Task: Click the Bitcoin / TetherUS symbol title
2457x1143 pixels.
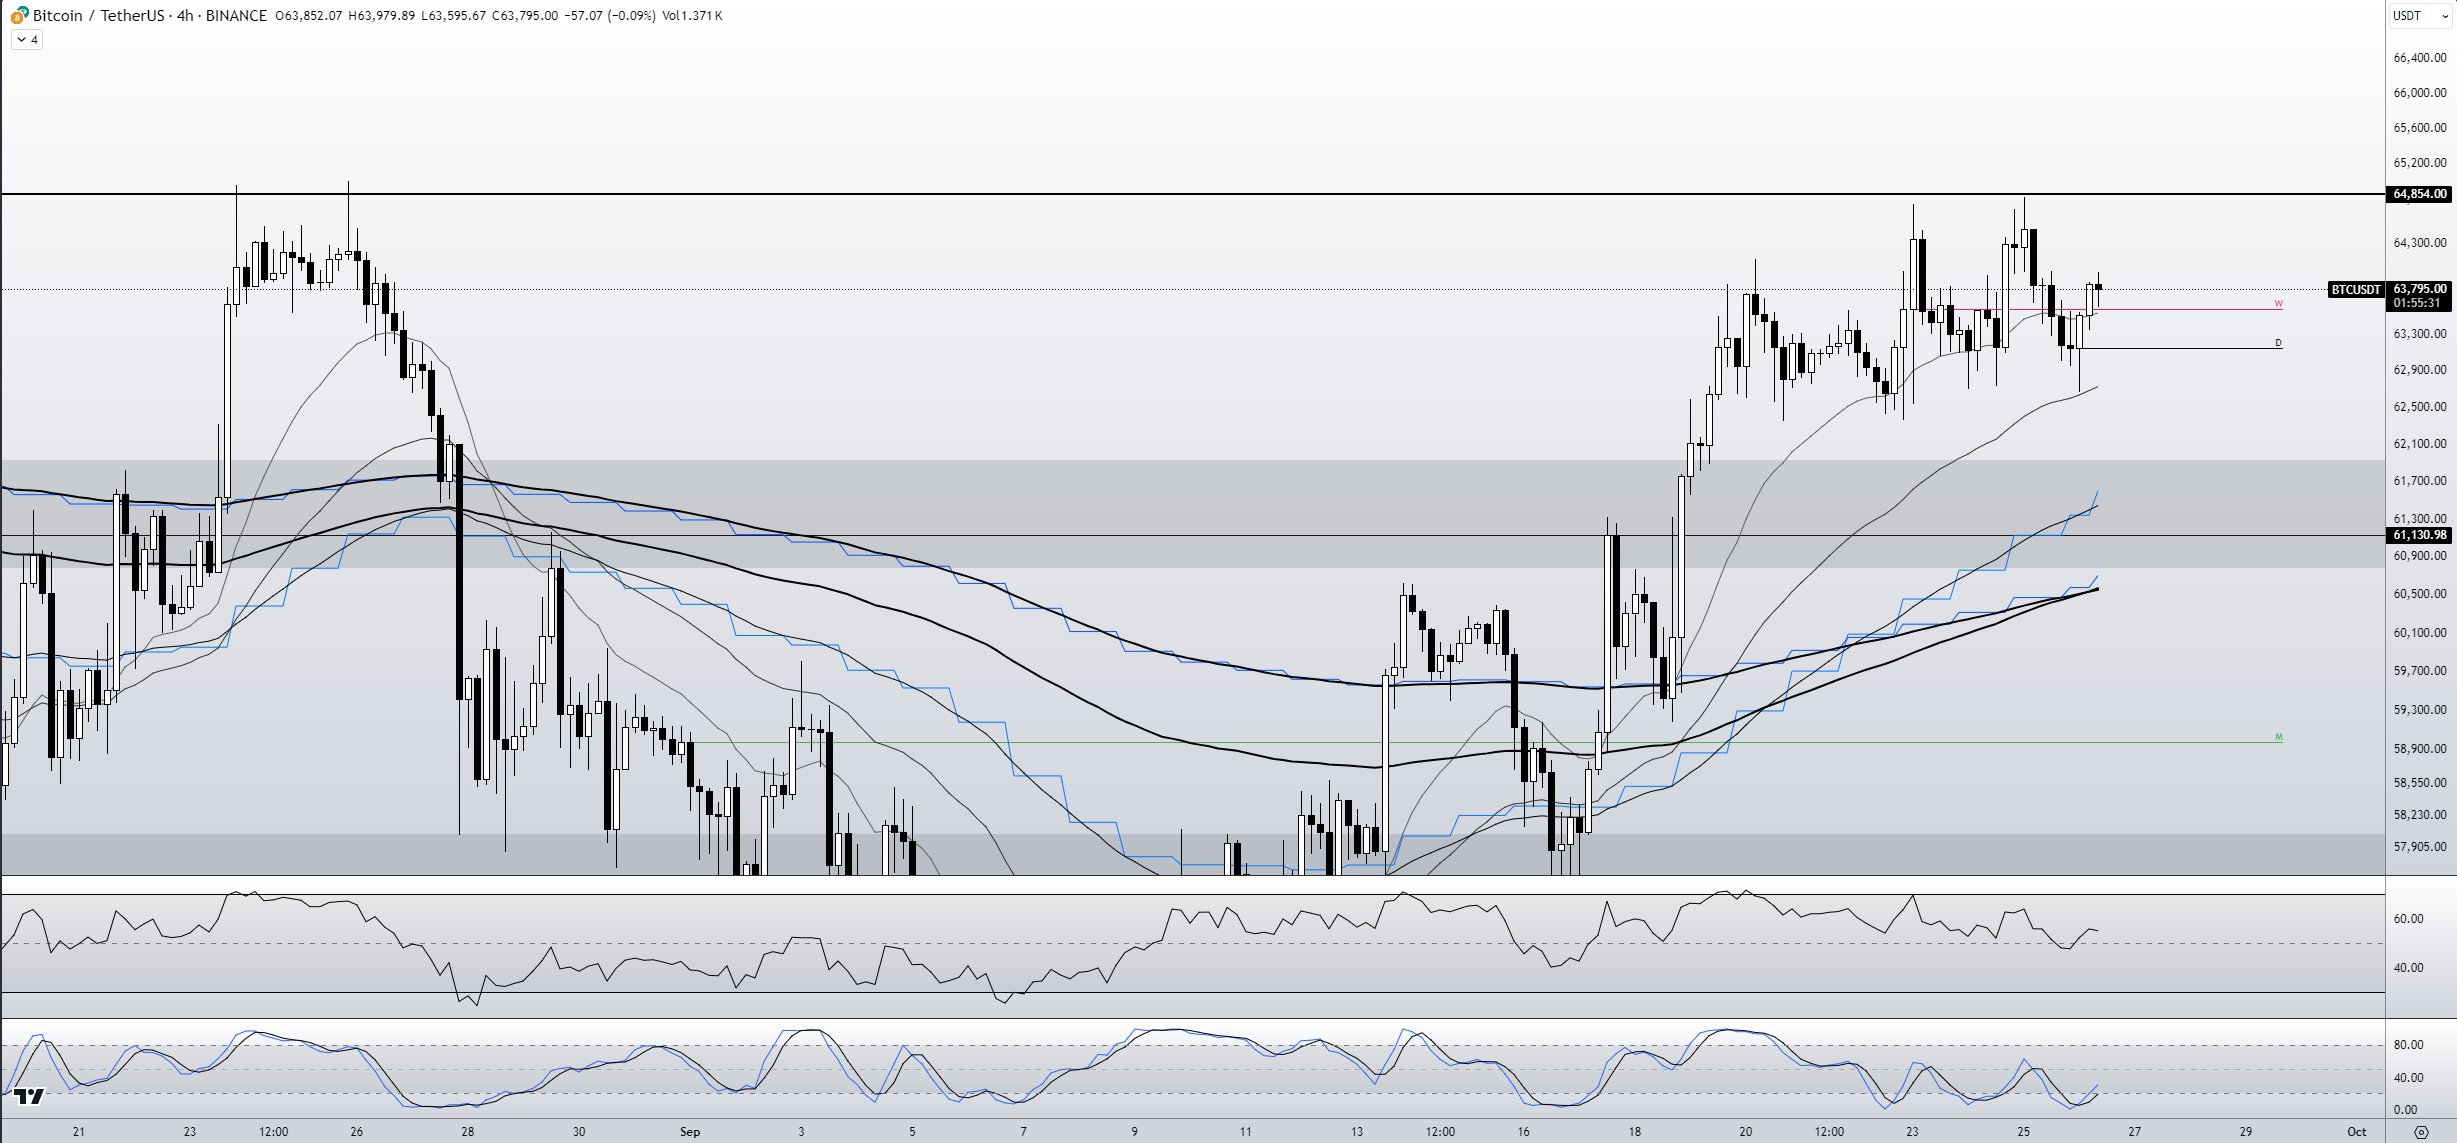Action: (x=98, y=15)
